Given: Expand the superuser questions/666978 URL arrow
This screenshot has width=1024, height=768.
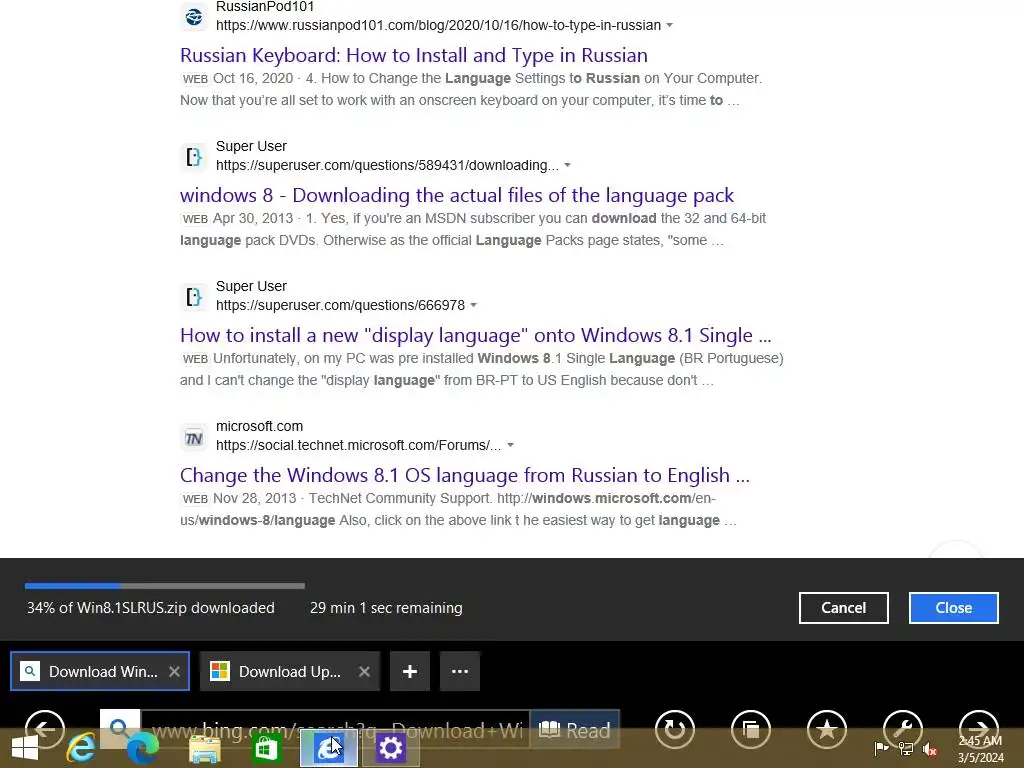Looking at the screenshot, I should pos(473,305).
